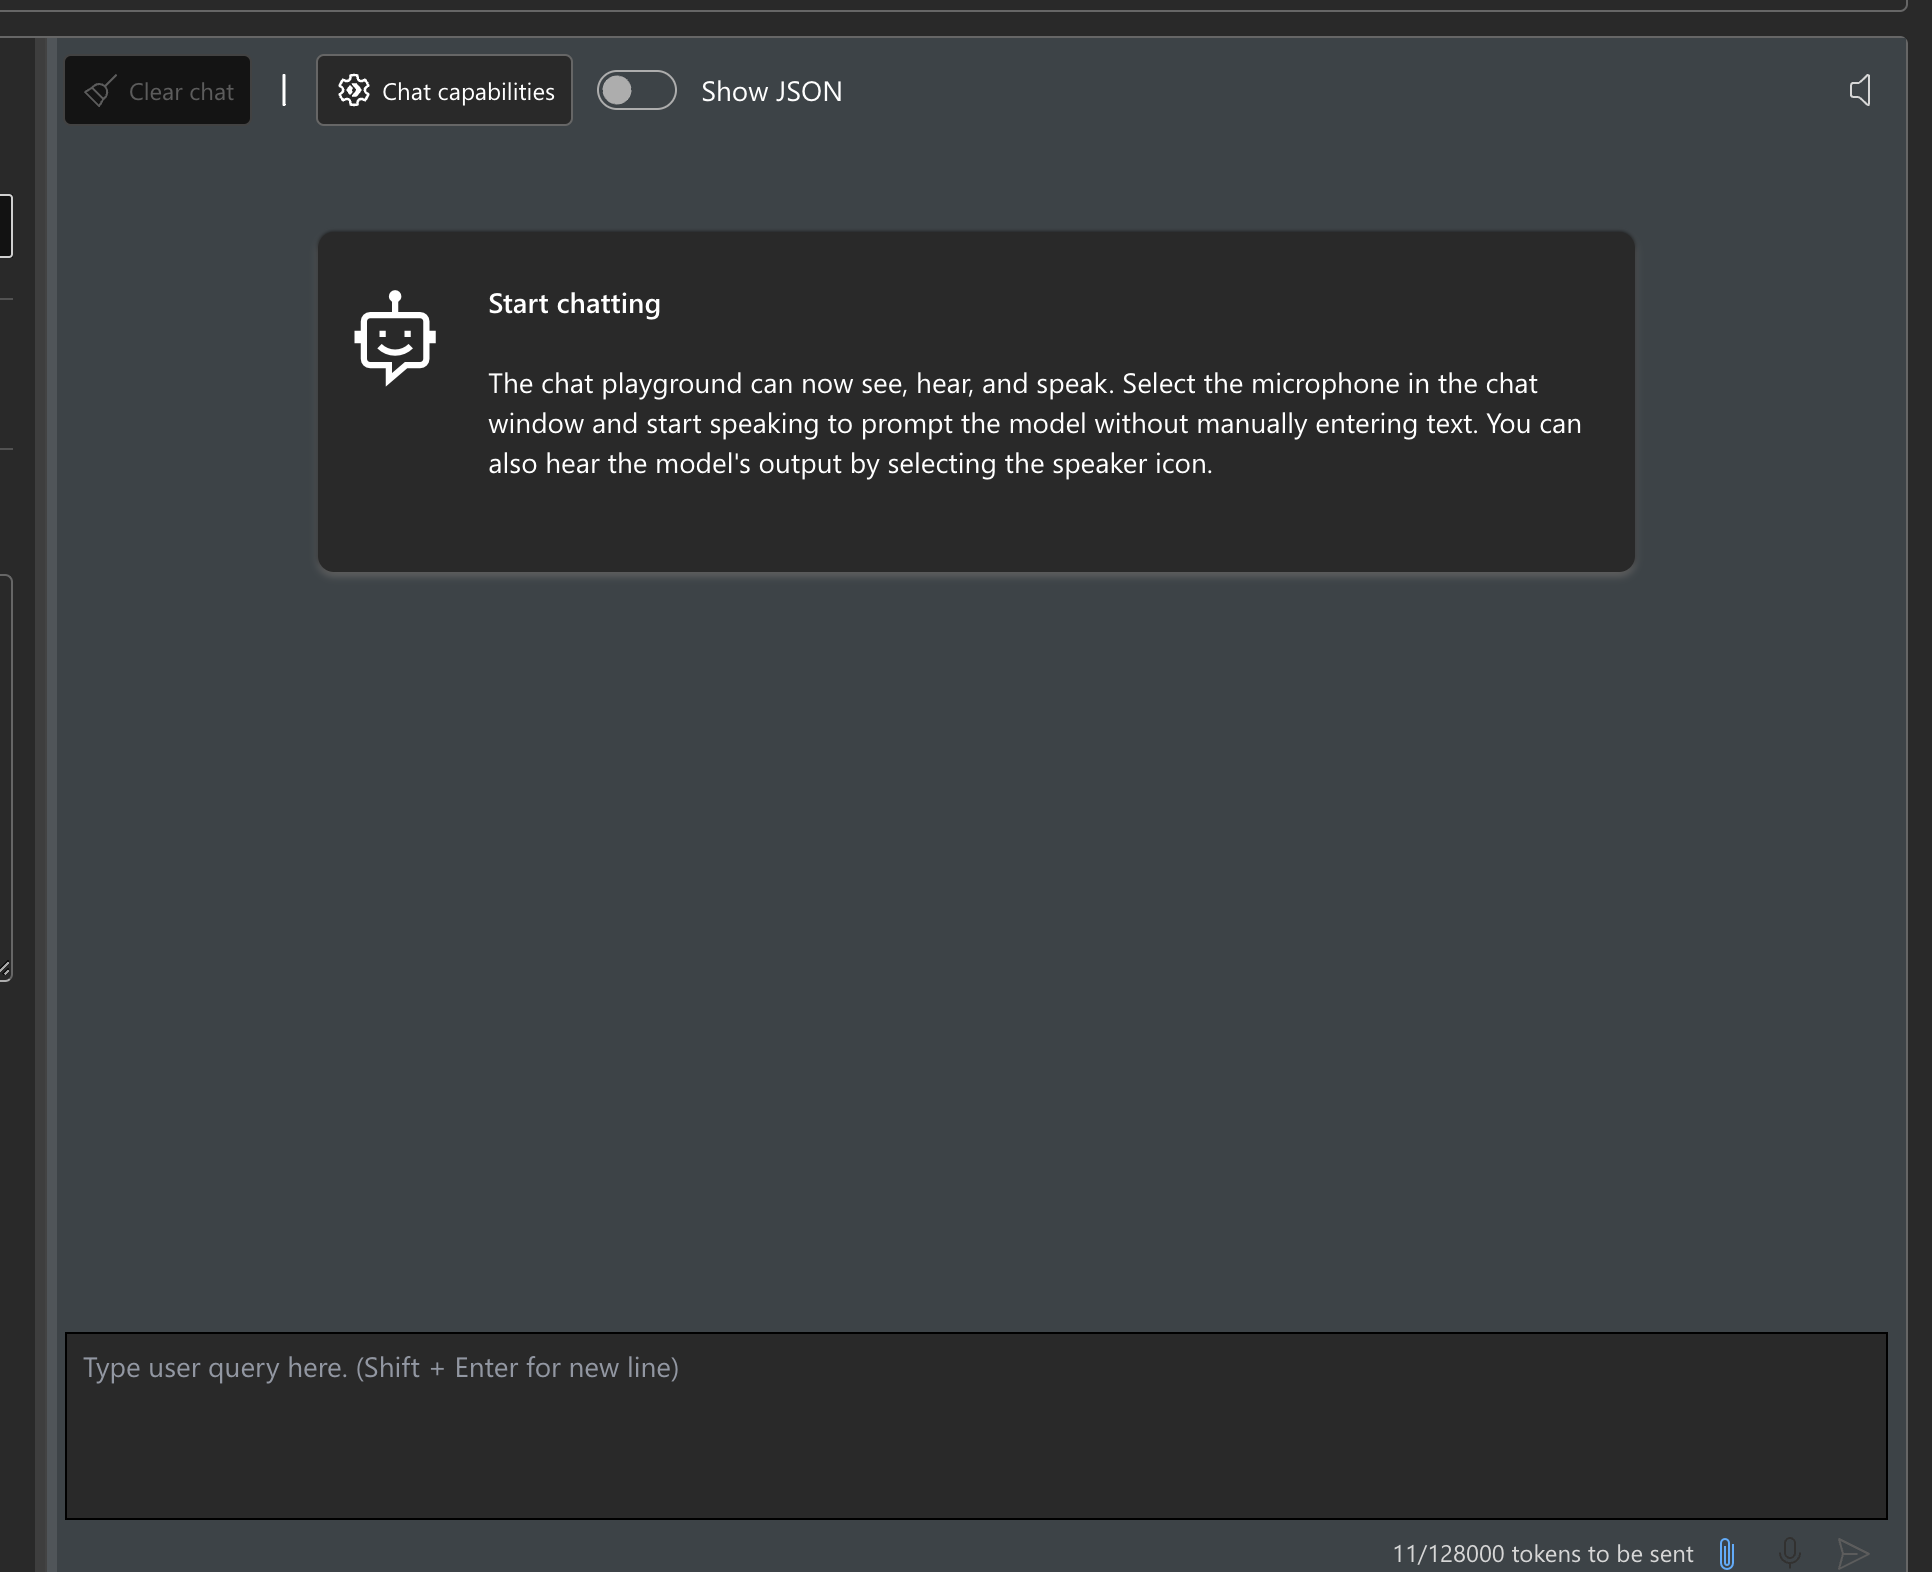Click the broom icon in Clear chat
1932x1572 pixels.
tap(100, 92)
